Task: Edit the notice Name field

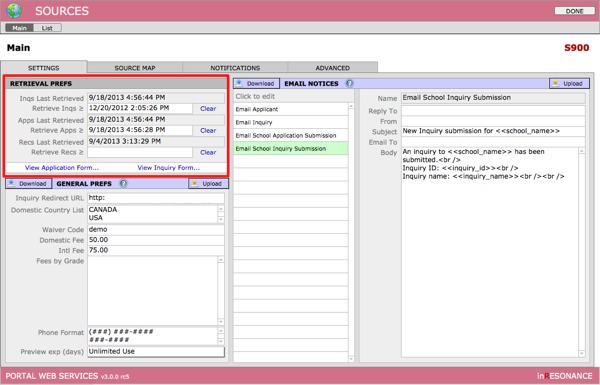Action: tap(493, 98)
